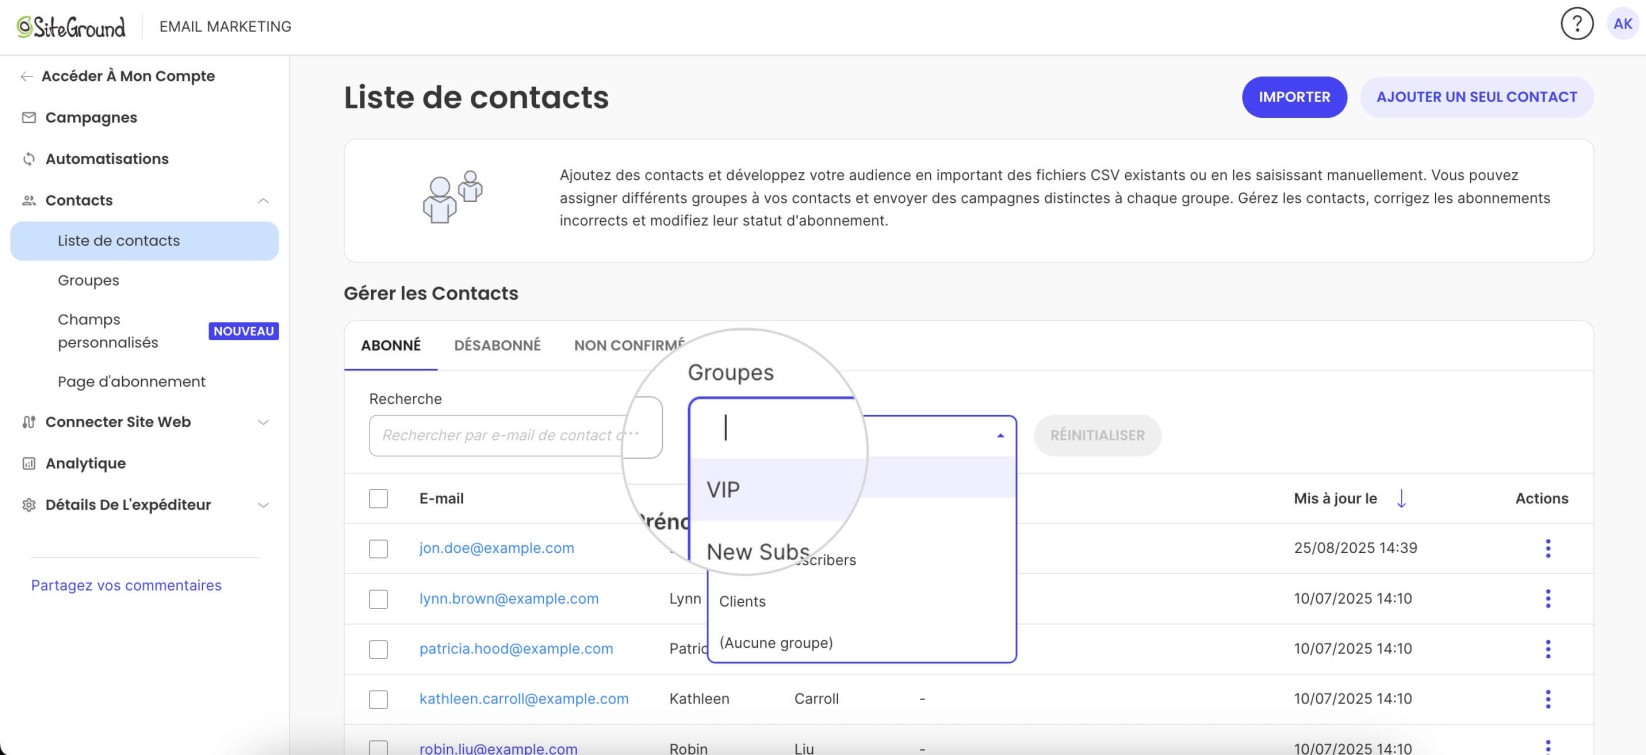Viewport: 1646px width, 755px height.
Task: Open Liste de contacts in sidebar
Action: click(144, 241)
